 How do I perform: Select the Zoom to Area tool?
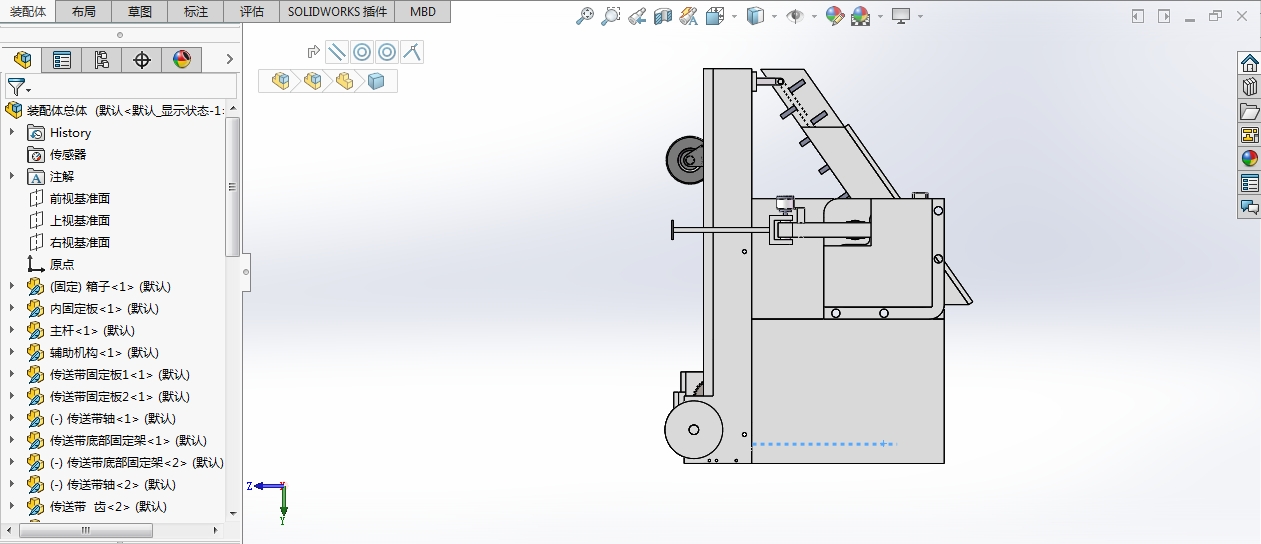[611, 16]
